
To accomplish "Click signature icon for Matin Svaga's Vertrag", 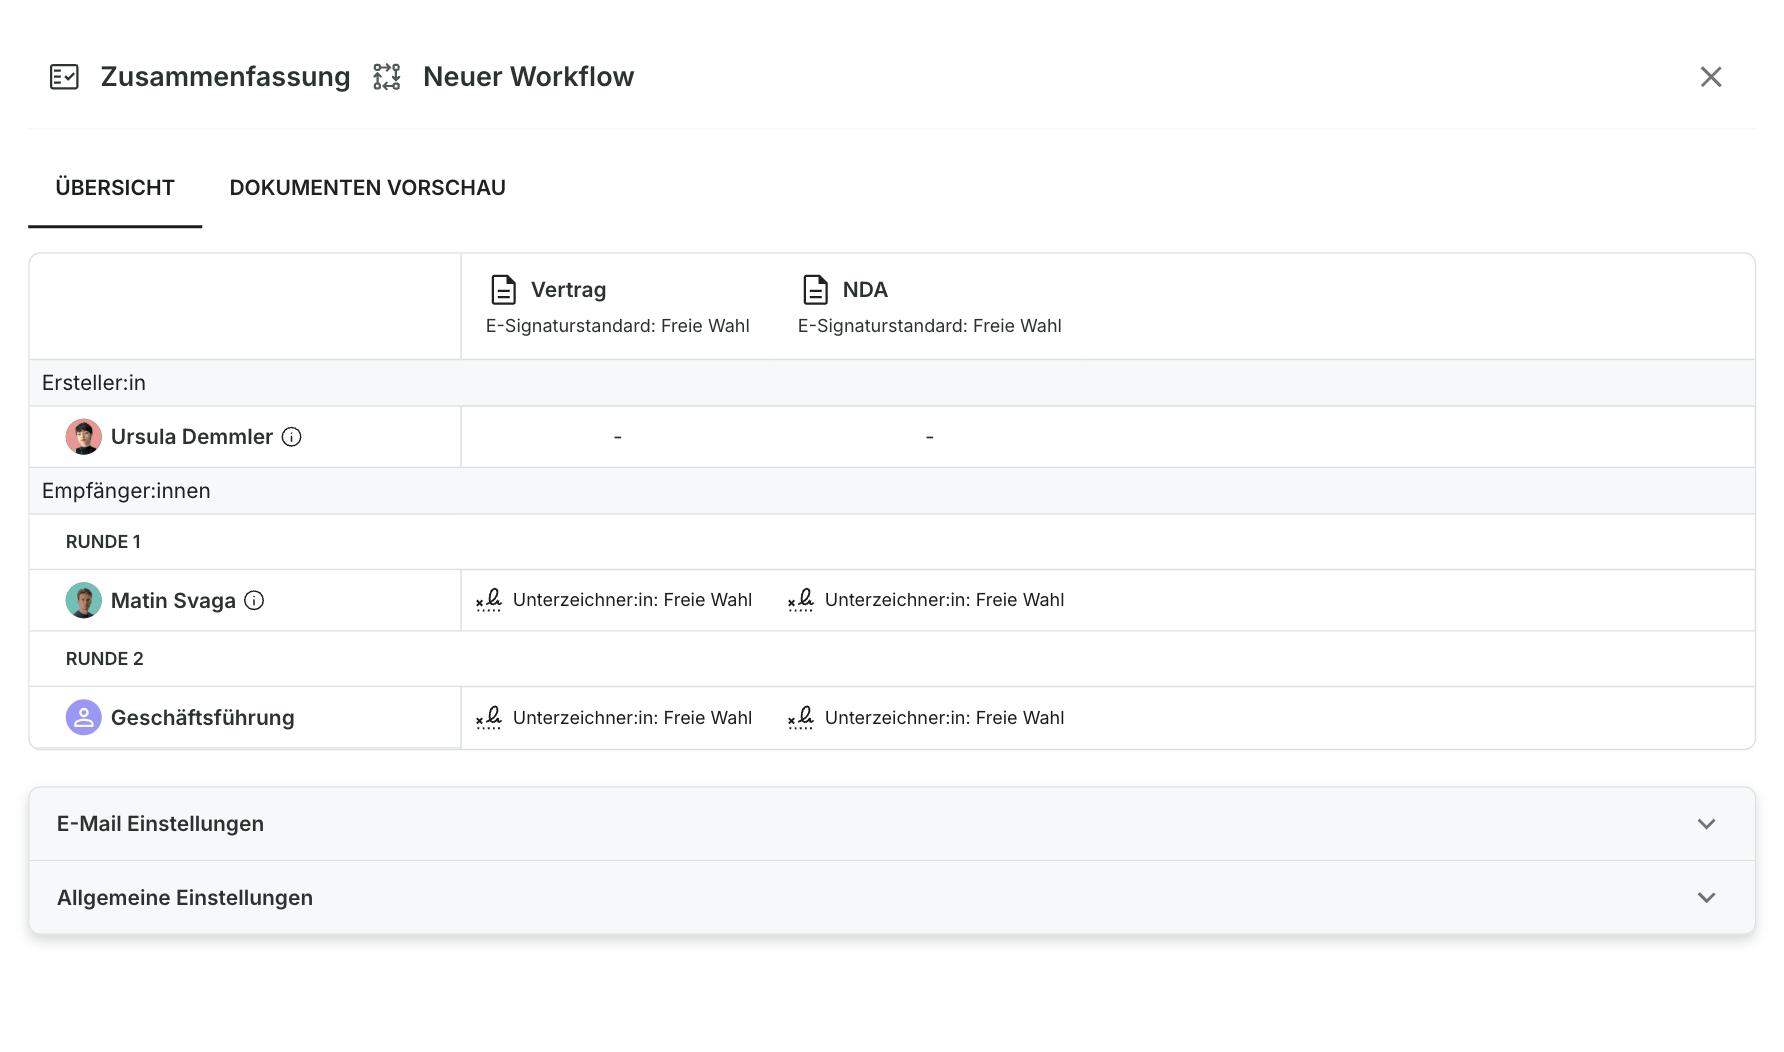I will point(489,600).
